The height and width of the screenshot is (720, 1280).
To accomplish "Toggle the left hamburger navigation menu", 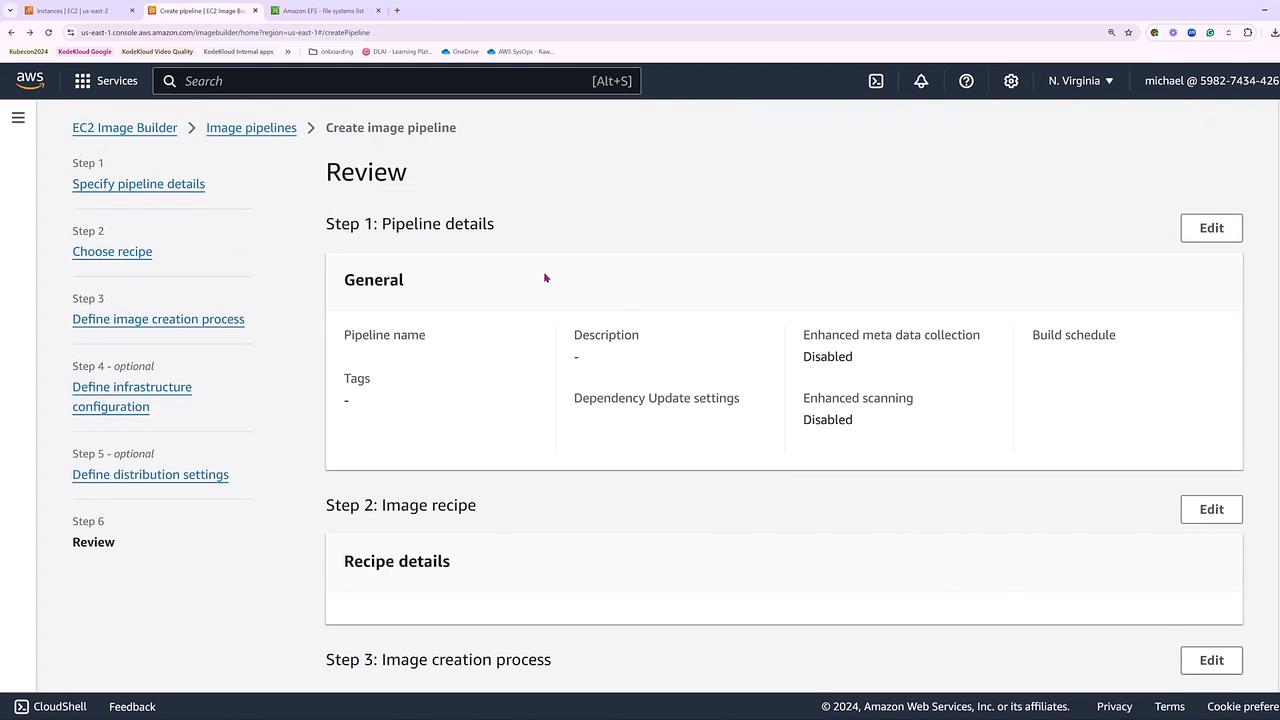I will coord(18,118).
